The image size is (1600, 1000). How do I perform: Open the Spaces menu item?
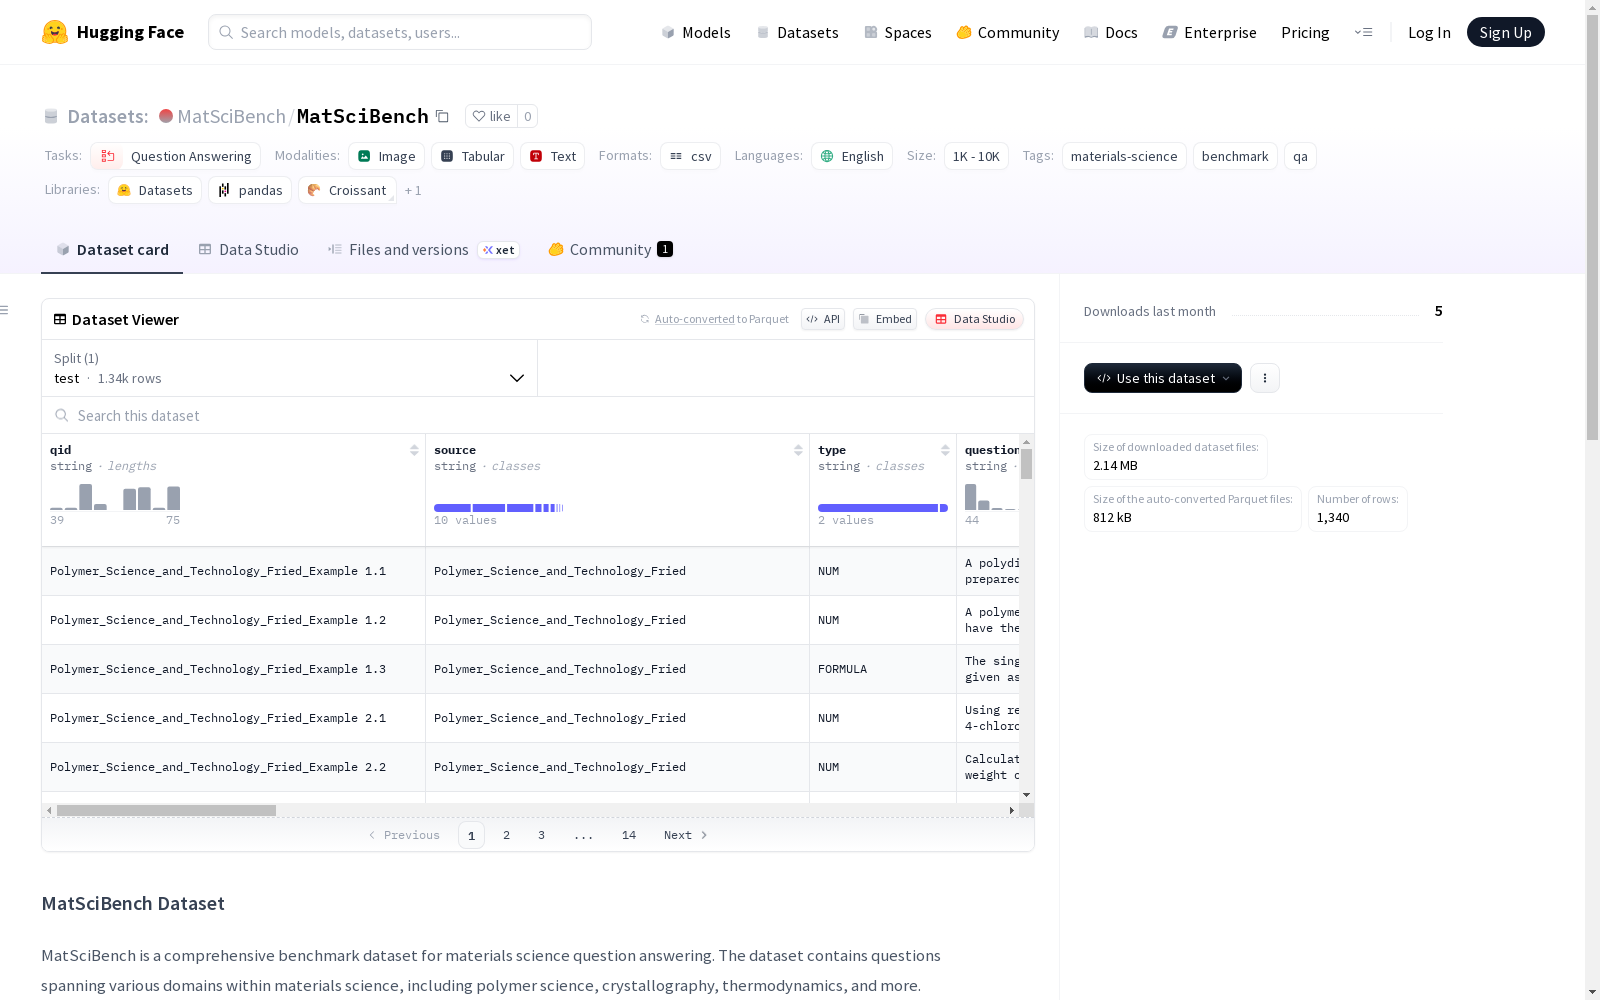tap(898, 32)
